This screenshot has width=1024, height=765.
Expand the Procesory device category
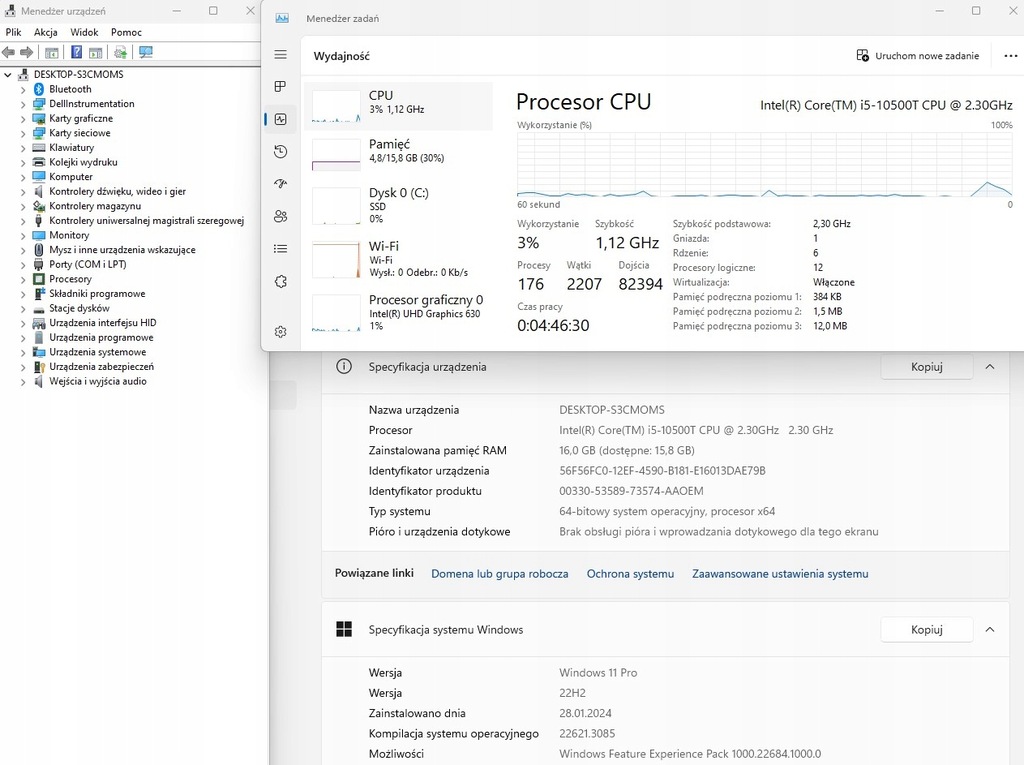23,279
